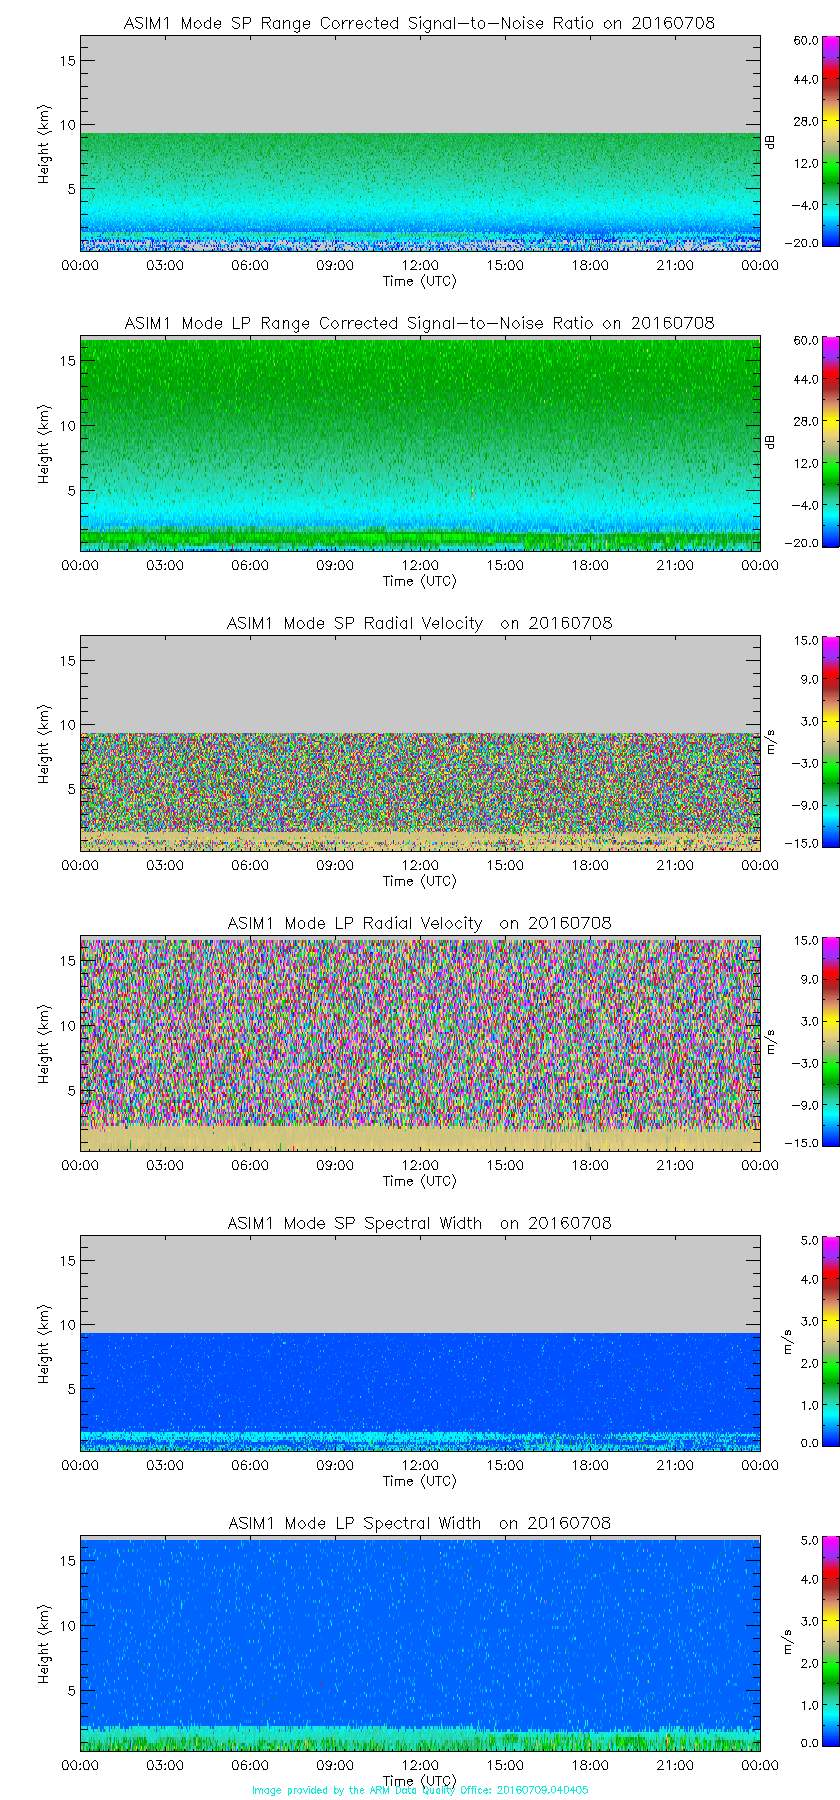
Task: Click the SP Signal-to-Noise Ratio plot title
Action: coord(419,23)
